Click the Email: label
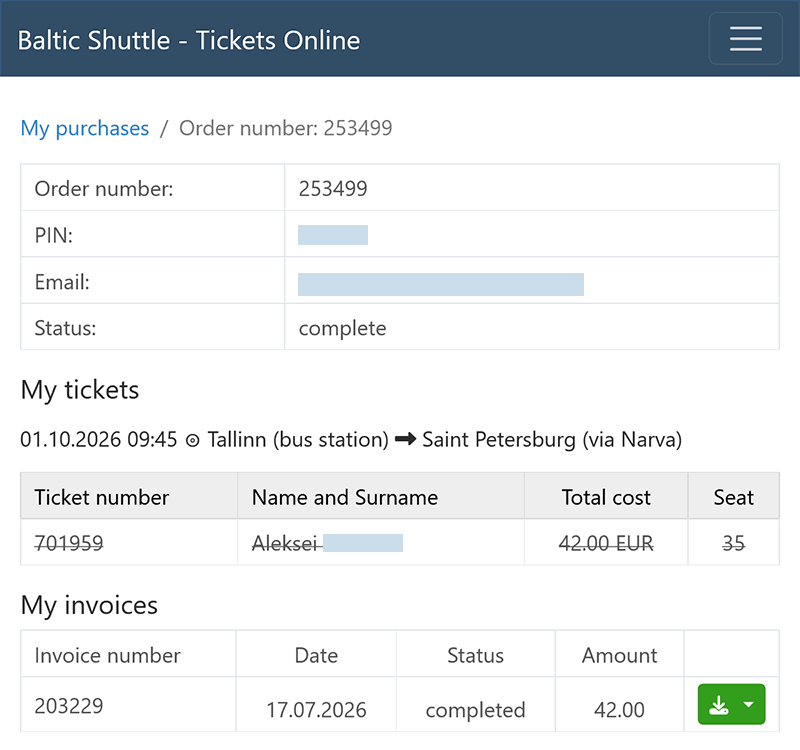 [x=62, y=282]
